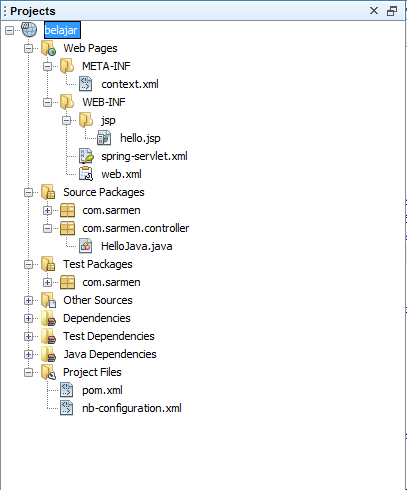The height and width of the screenshot is (490, 407).
Task: Click the Web Pages folder icon
Action: (x=48, y=48)
